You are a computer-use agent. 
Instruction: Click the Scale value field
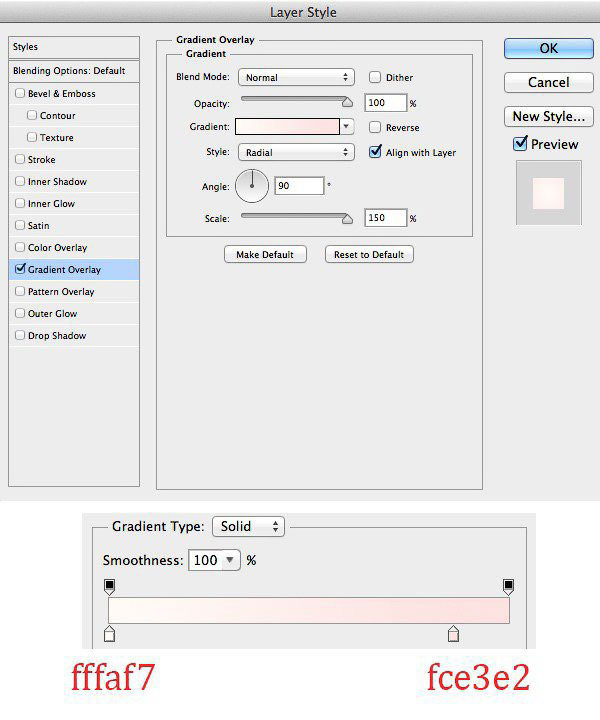point(385,218)
